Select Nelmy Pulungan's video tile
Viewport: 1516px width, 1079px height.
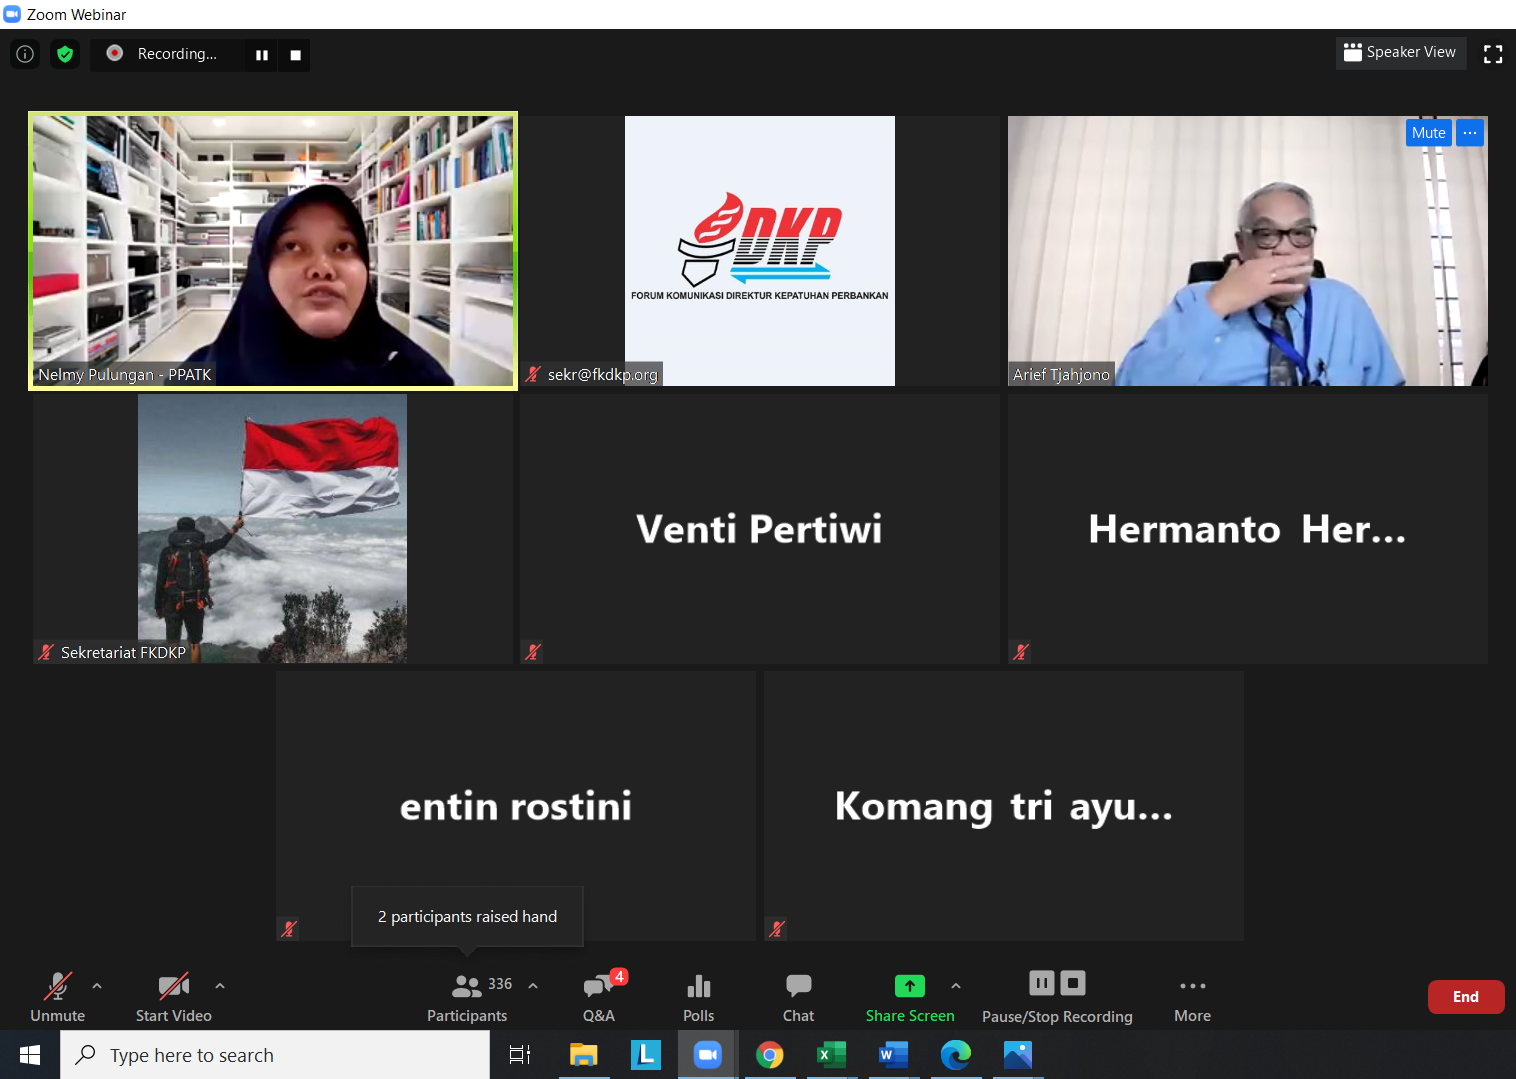pos(273,250)
